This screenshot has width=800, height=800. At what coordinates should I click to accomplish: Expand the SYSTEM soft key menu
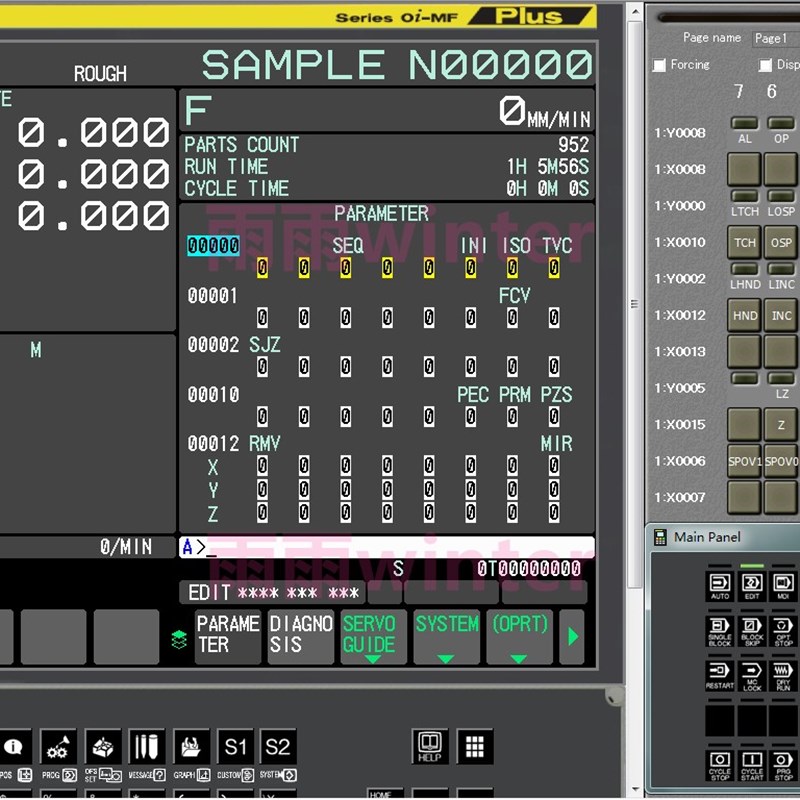click(x=446, y=637)
